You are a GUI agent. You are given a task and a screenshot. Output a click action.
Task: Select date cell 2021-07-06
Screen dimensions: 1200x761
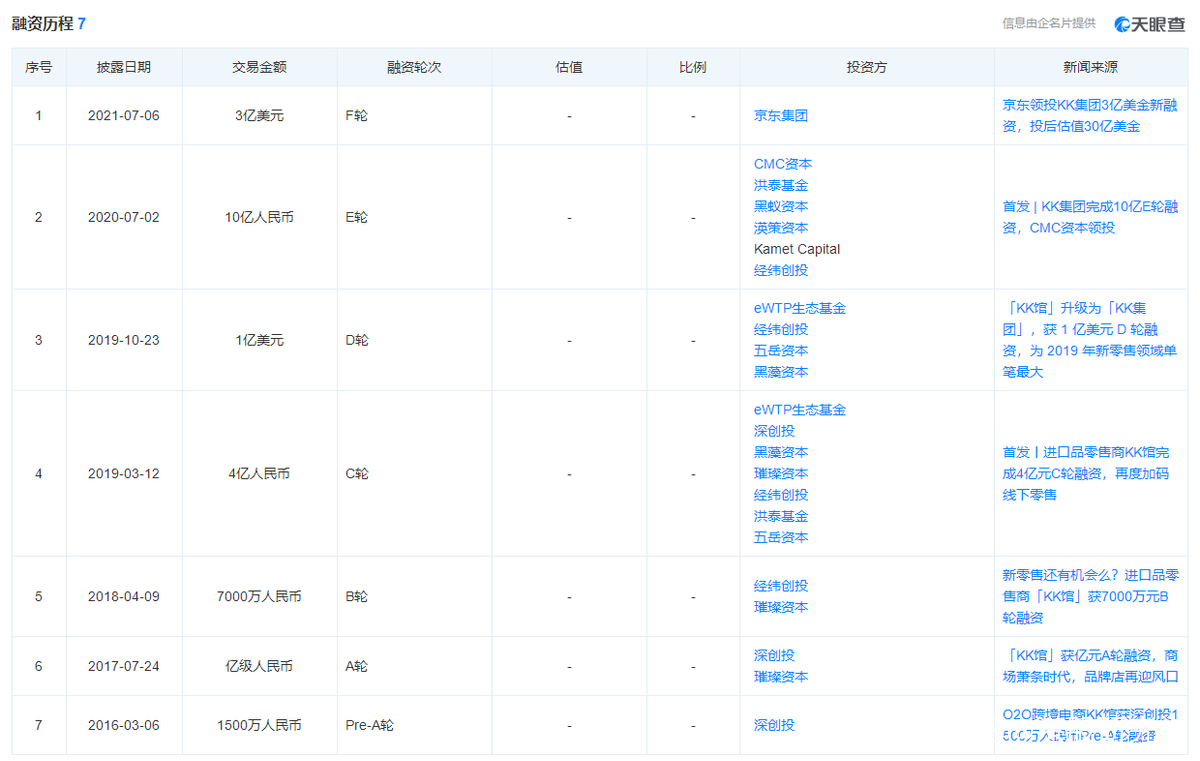[124, 116]
